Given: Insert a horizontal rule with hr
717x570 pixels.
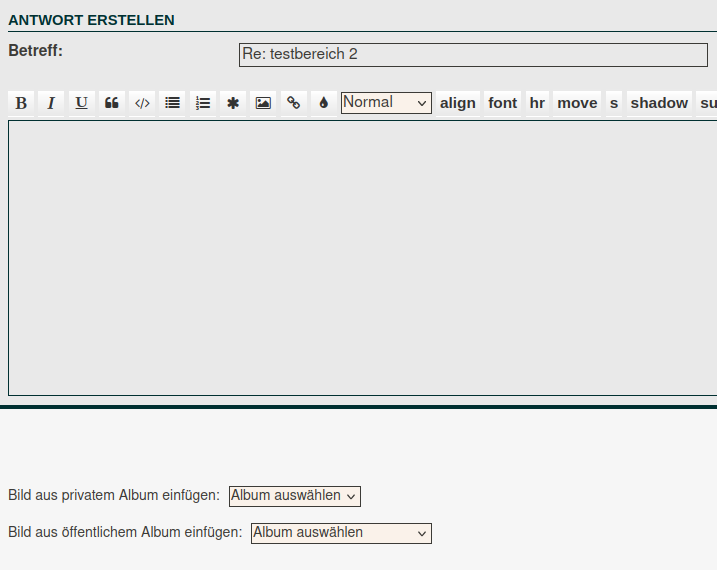Looking at the screenshot, I should click(x=538, y=103).
